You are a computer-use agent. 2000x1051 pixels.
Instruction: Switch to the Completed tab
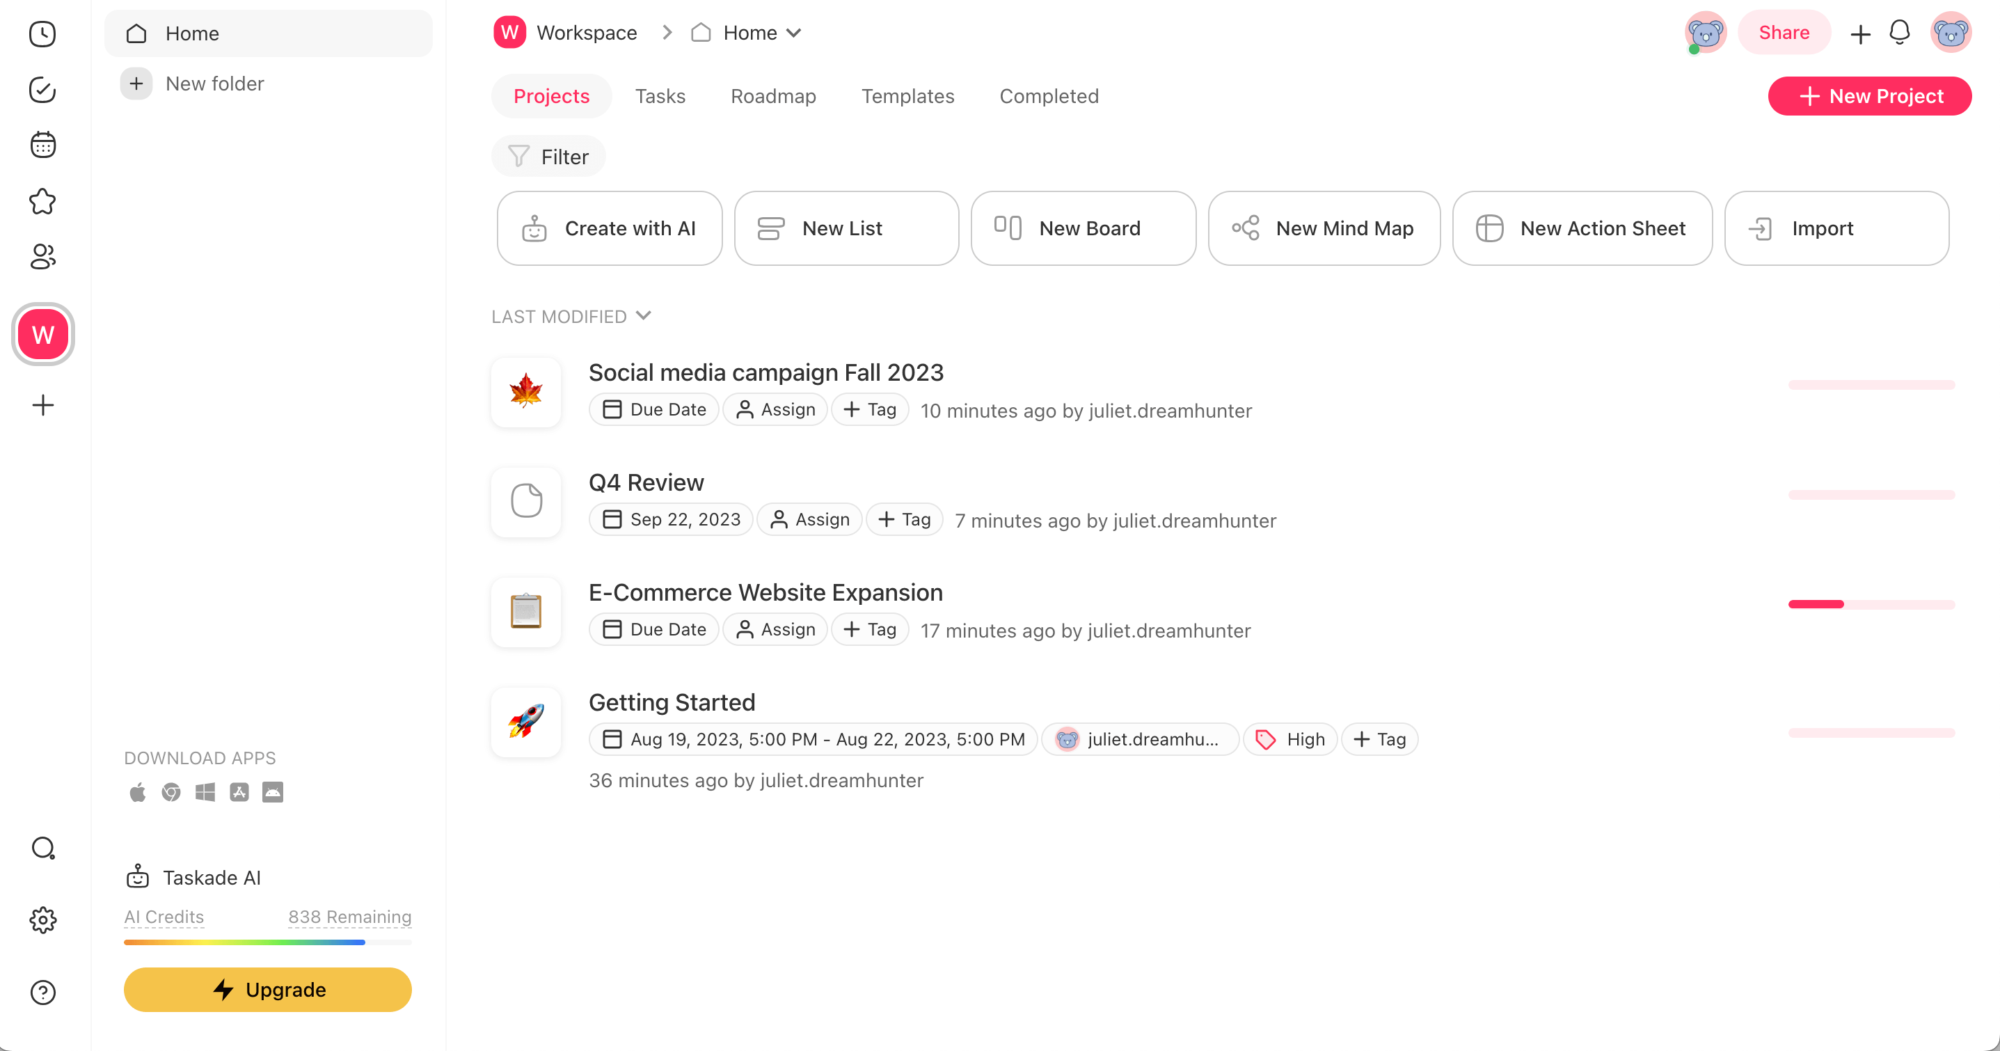1048,96
